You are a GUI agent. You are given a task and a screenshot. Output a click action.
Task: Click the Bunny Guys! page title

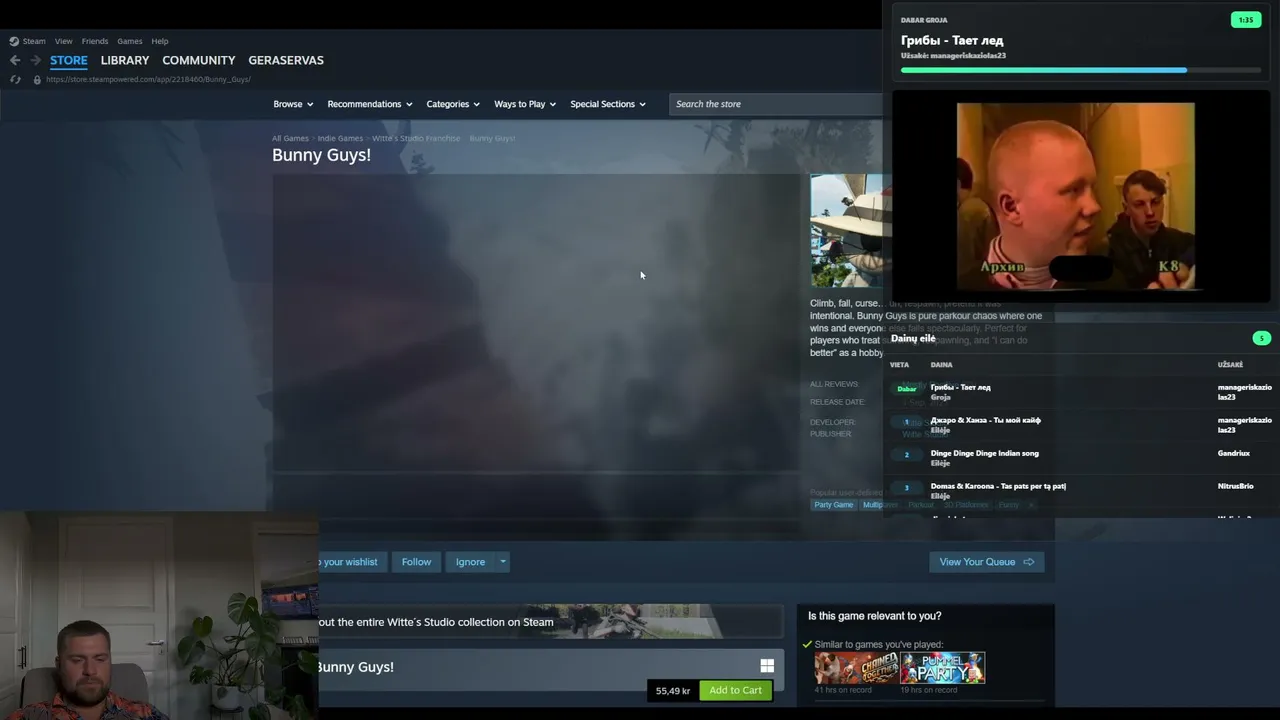[321, 155]
